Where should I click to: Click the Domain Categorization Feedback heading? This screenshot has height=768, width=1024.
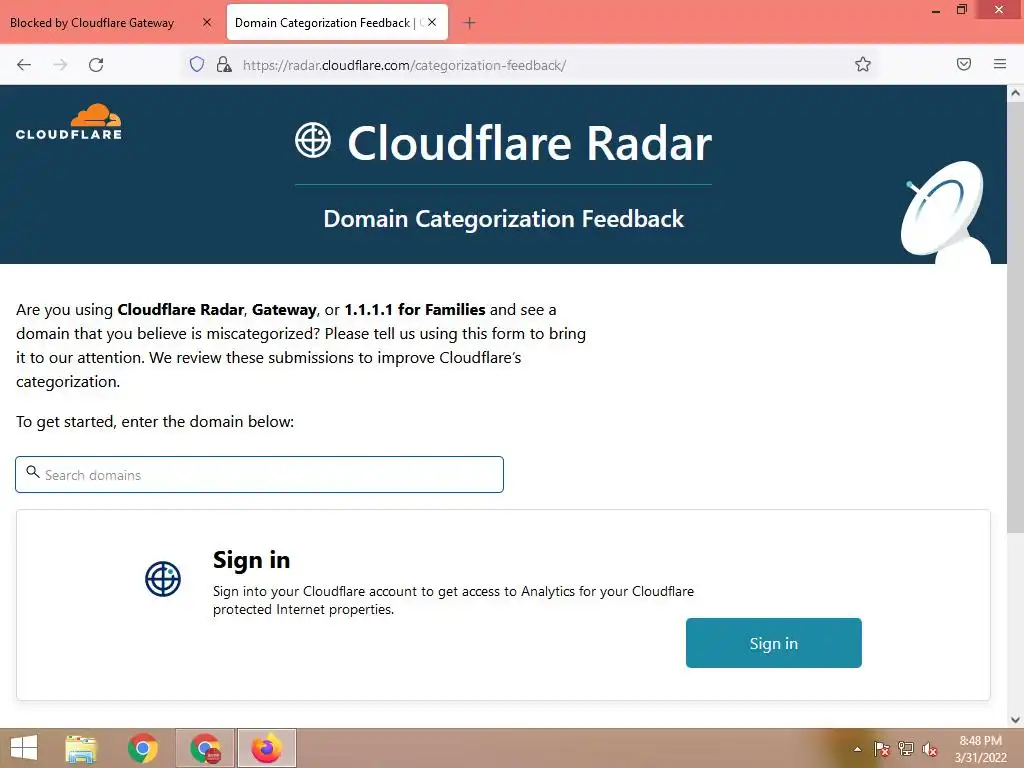(x=504, y=219)
